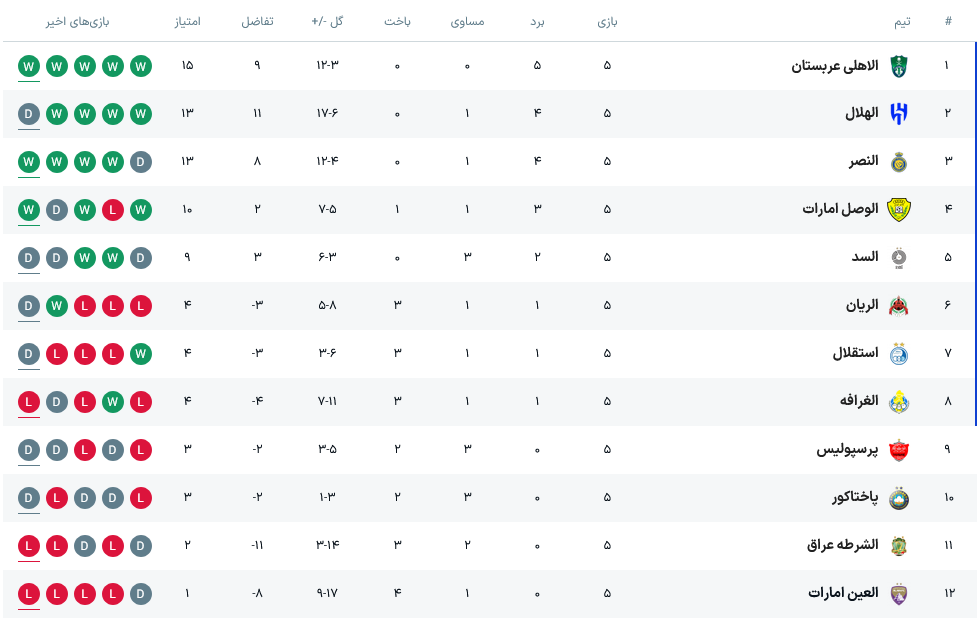Image resolution: width=980 pixels, height=629 pixels.
Task: Sort table by امتیاز column header
Action: coord(188,21)
